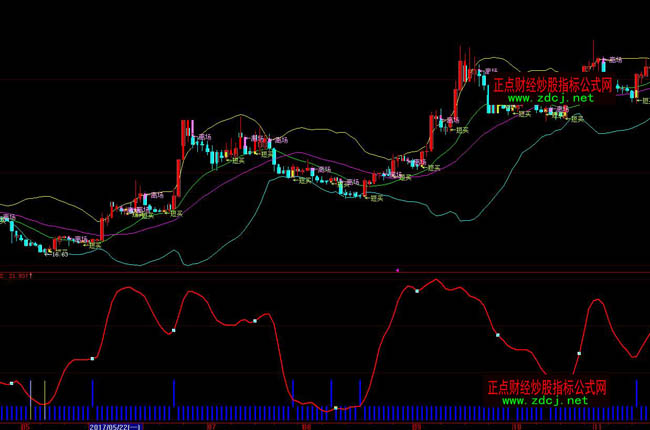Image resolution: width=650 pixels, height=430 pixels.
Task: Click the indicator value label above sub-chart
Action: 16,273
